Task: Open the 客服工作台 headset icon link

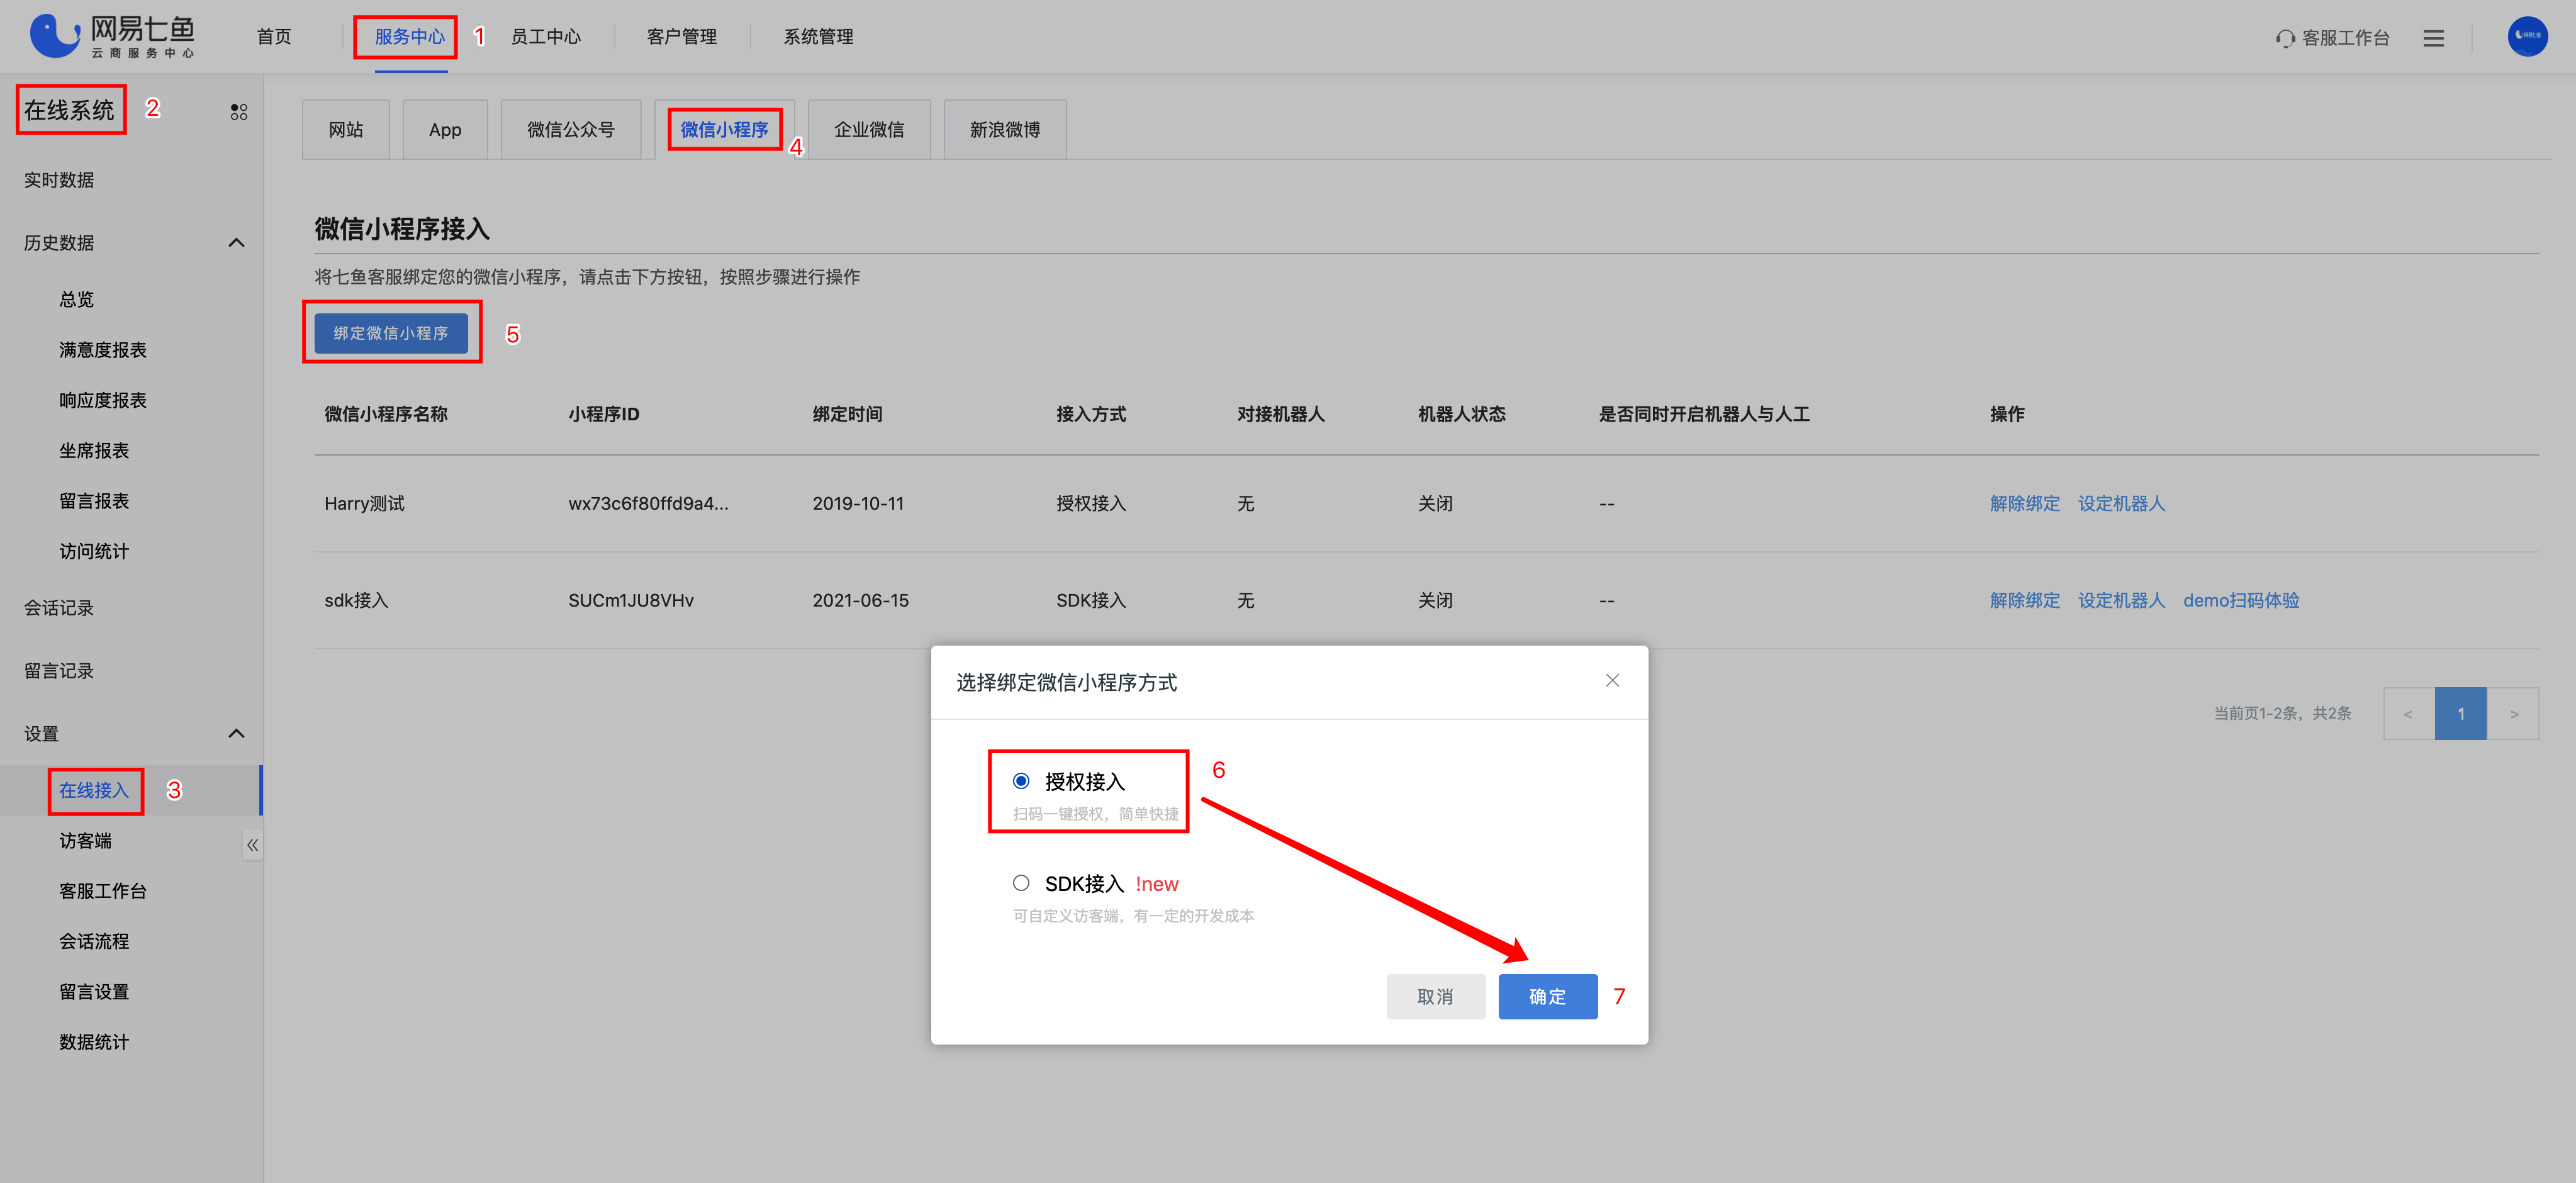Action: [x=2332, y=38]
